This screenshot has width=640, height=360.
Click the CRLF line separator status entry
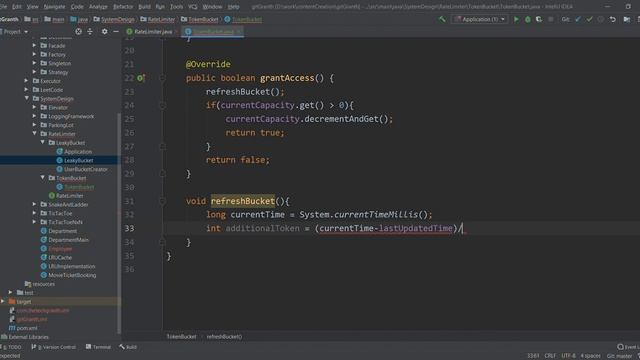pos(550,356)
